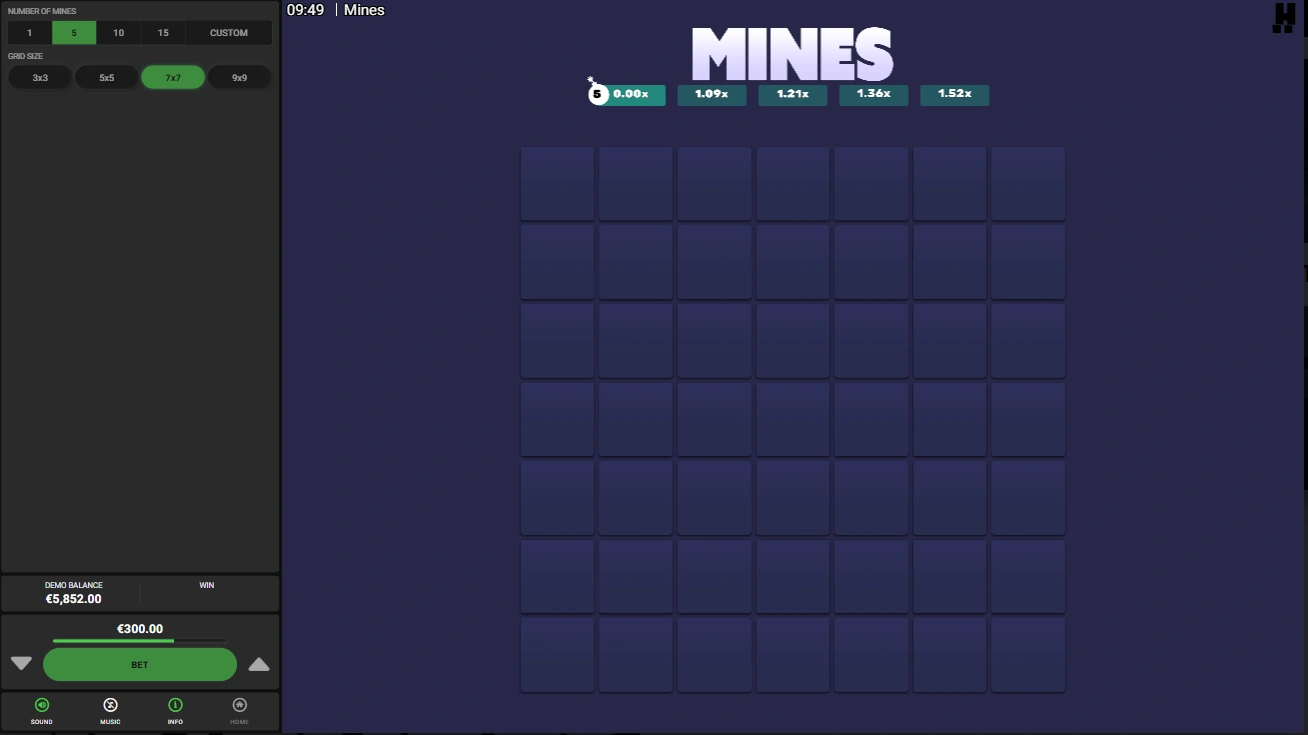1308x735 pixels.
Task: Open the Info icon
Action: 175,706
